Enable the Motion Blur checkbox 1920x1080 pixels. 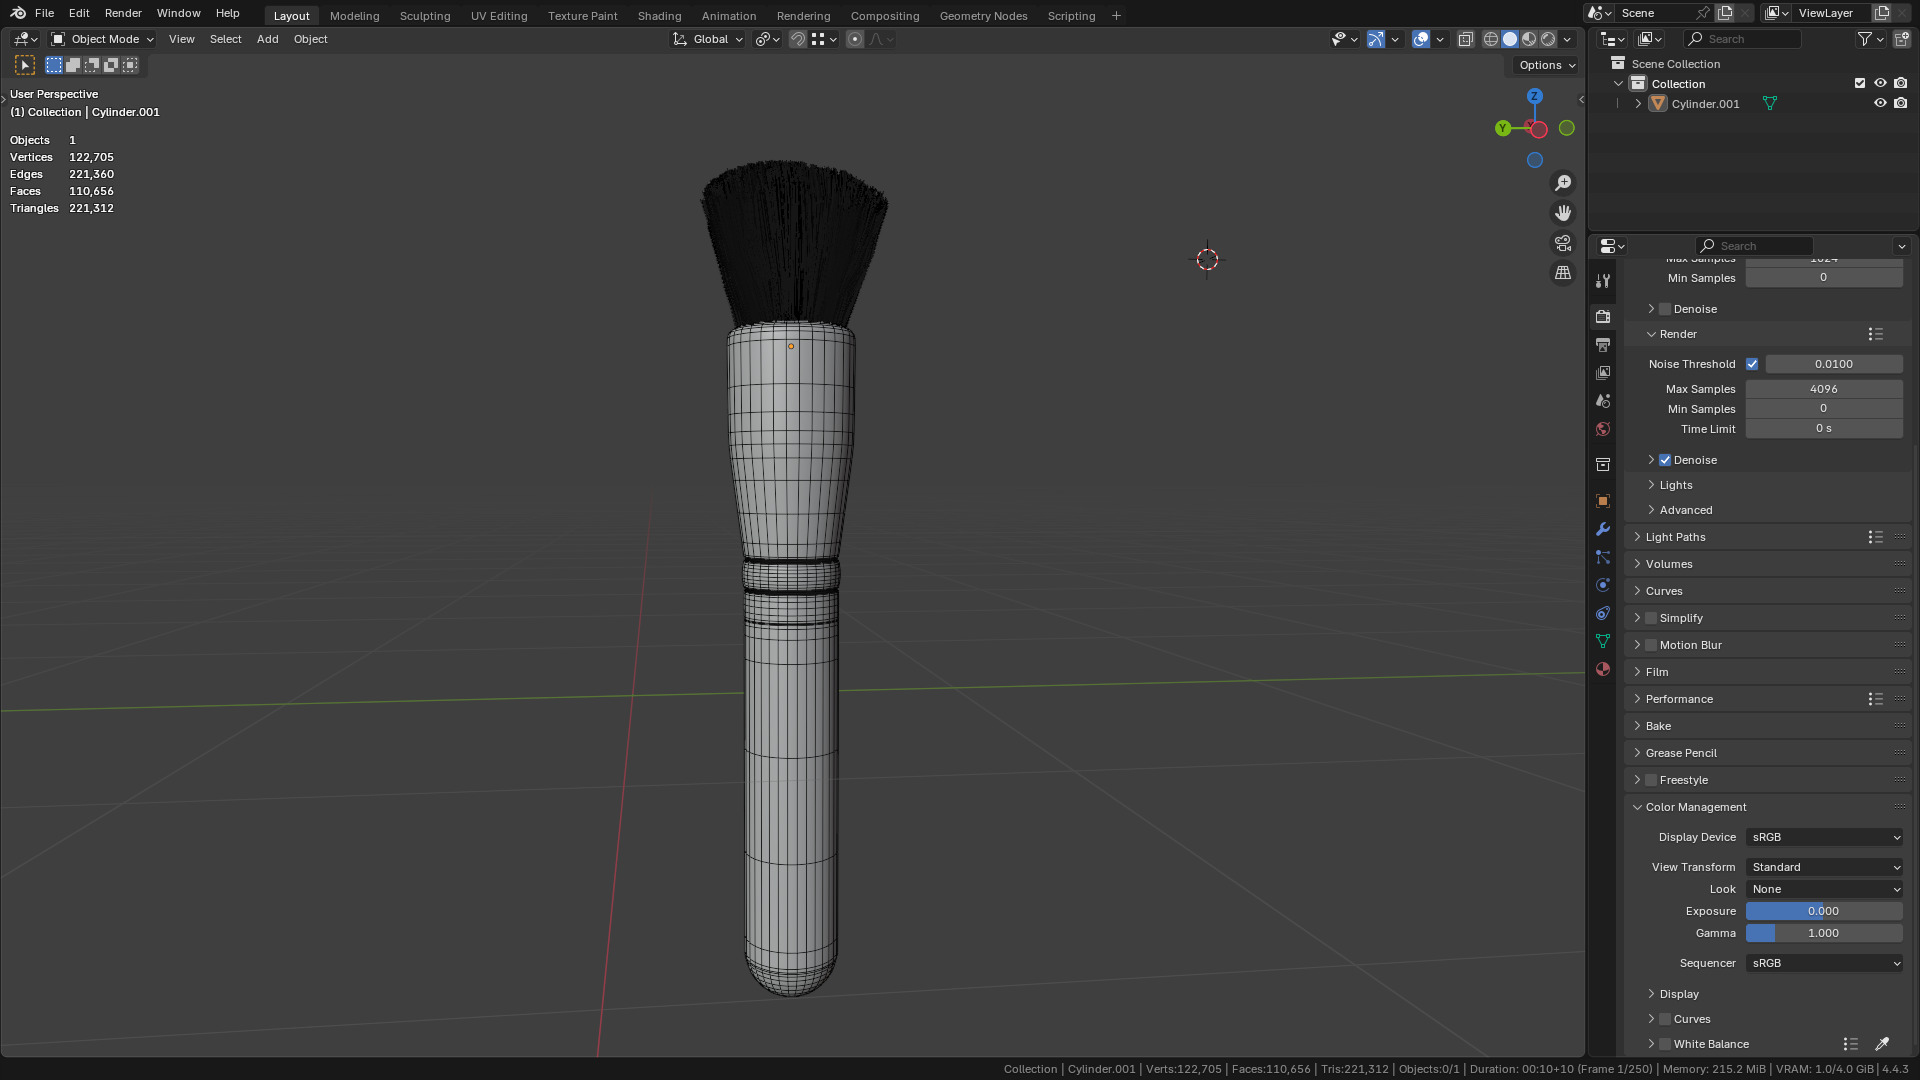point(1651,645)
